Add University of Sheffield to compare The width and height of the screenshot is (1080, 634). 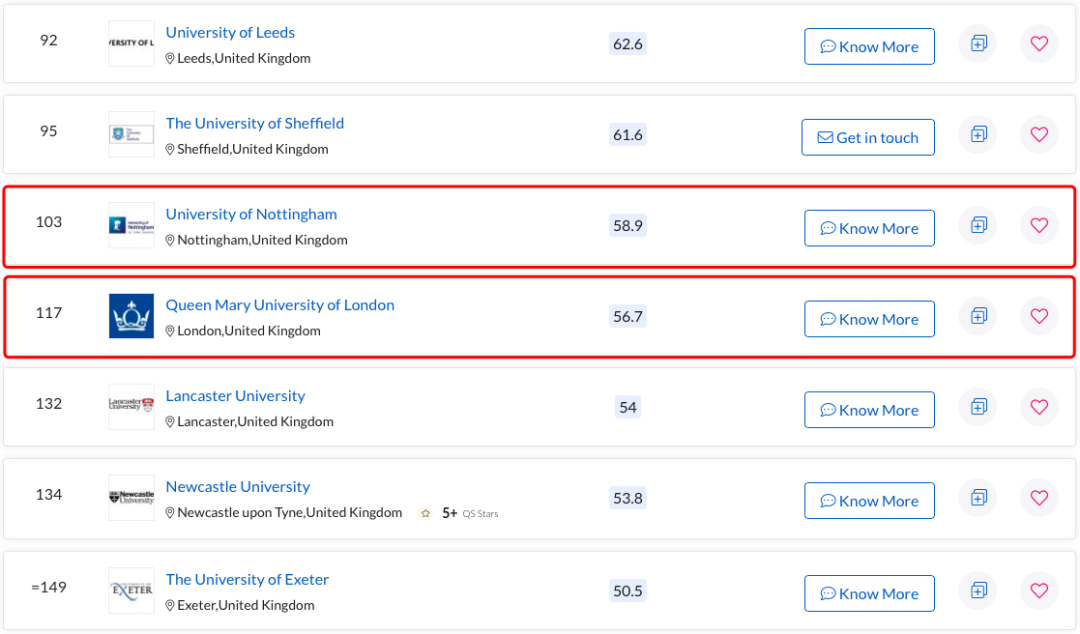pos(978,134)
